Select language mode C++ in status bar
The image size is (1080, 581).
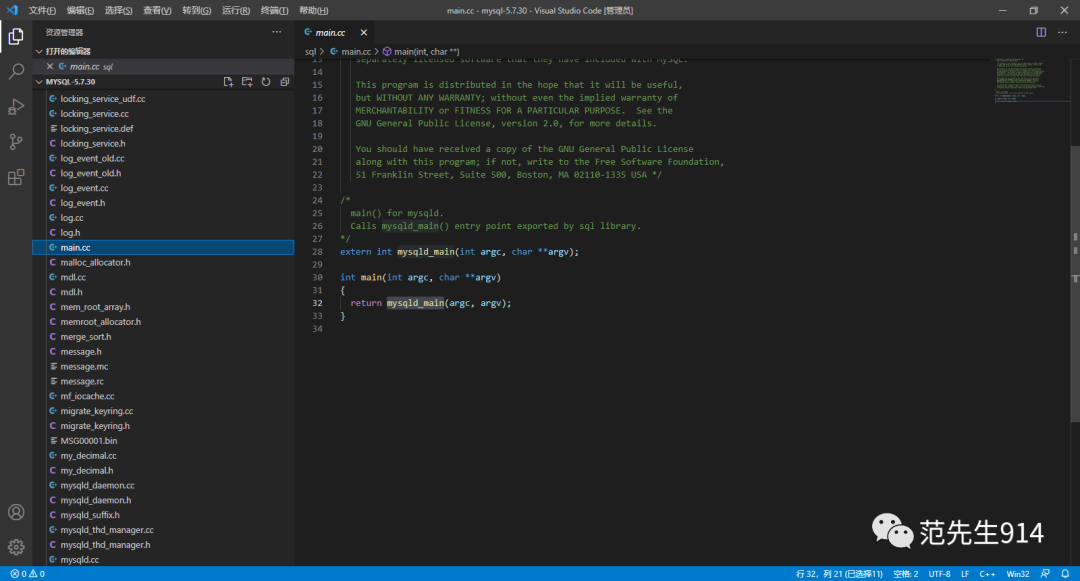tap(987, 573)
